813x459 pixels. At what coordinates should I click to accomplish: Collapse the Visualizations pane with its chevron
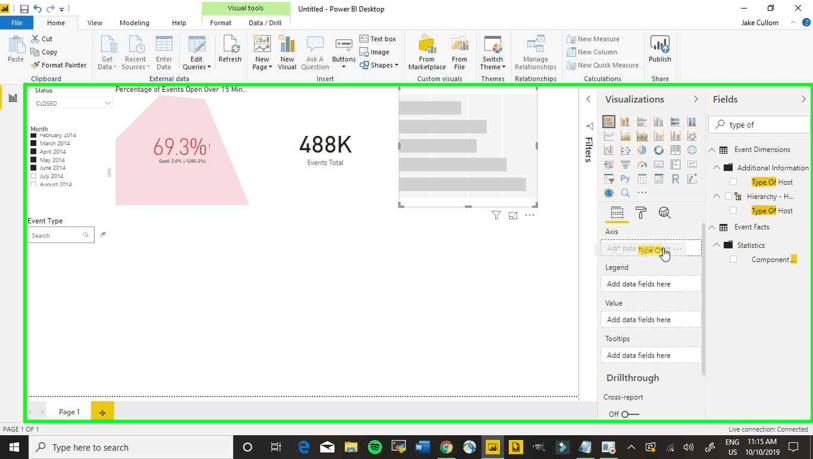coord(695,99)
